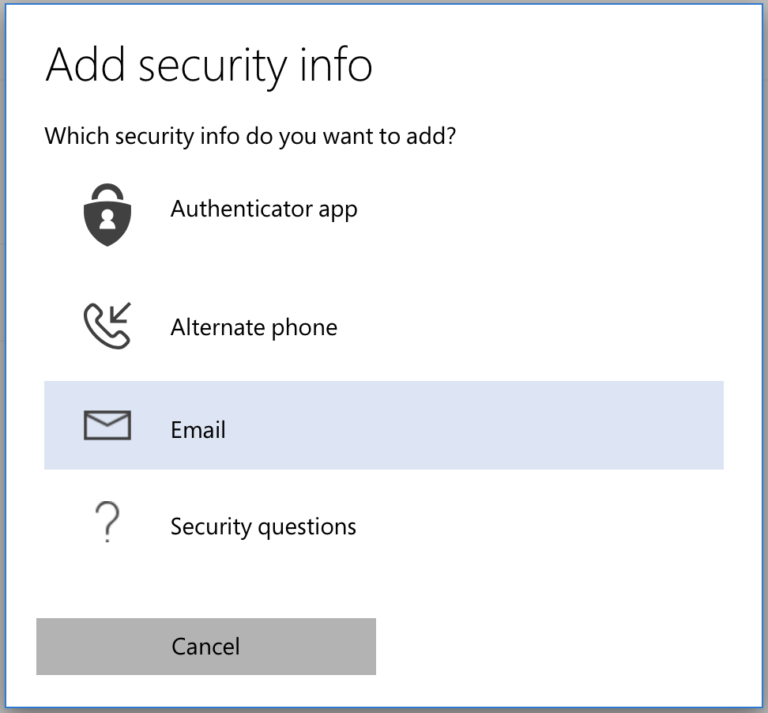768x713 pixels.
Task: Click the "Add security info" heading
Action: [x=209, y=65]
